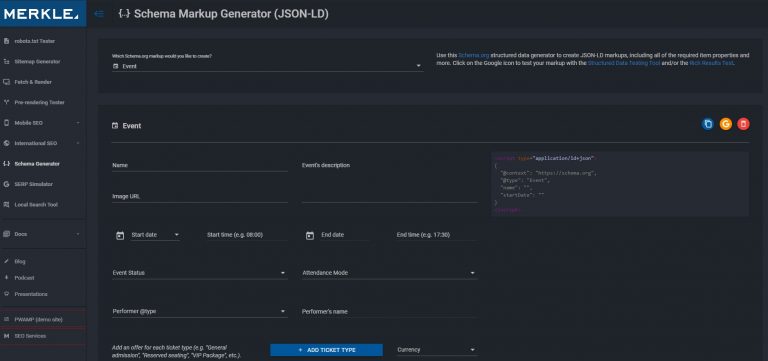768x361 pixels.
Task: Expand the International SEO submenu arrow
Action: pos(78,144)
